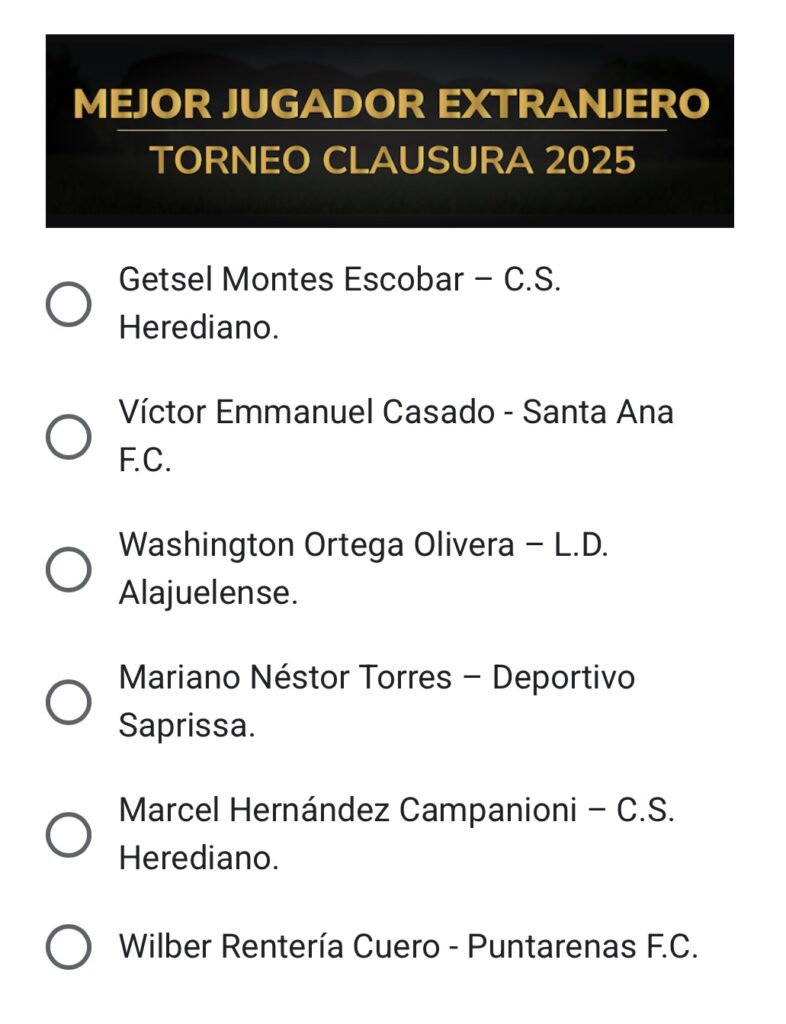The width and height of the screenshot is (786, 1024).
Task: Pick the Washington Ortega Olivera radio button
Action: 69,570
